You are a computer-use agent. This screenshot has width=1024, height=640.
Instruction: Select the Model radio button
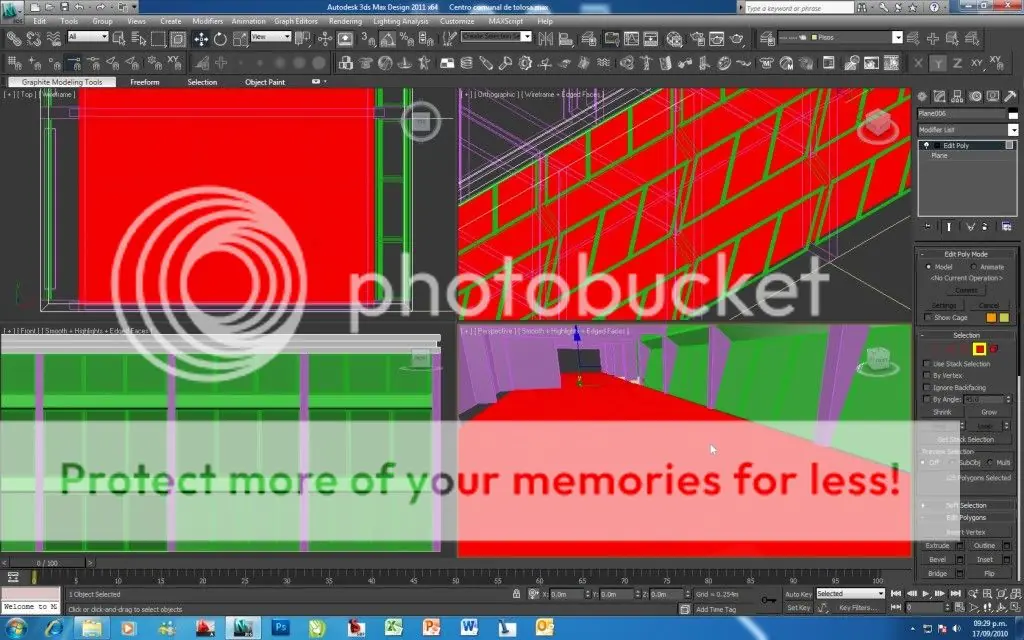click(x=928, y=267)
